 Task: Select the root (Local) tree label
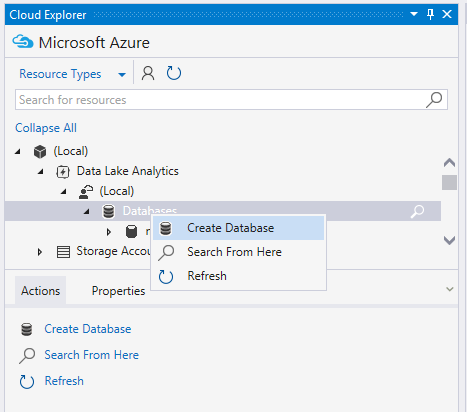pos(71,152)
